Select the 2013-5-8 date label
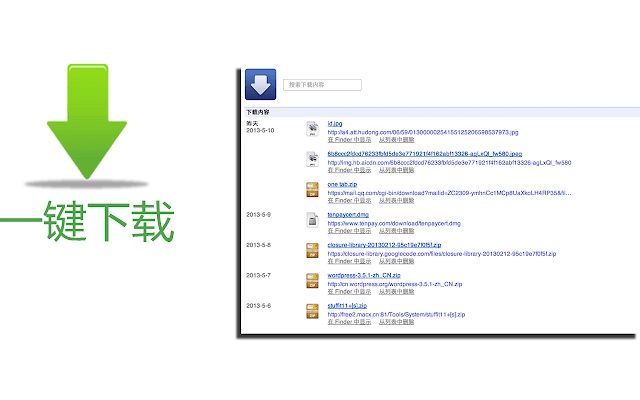Screen dimensions: 640x400 258,245
